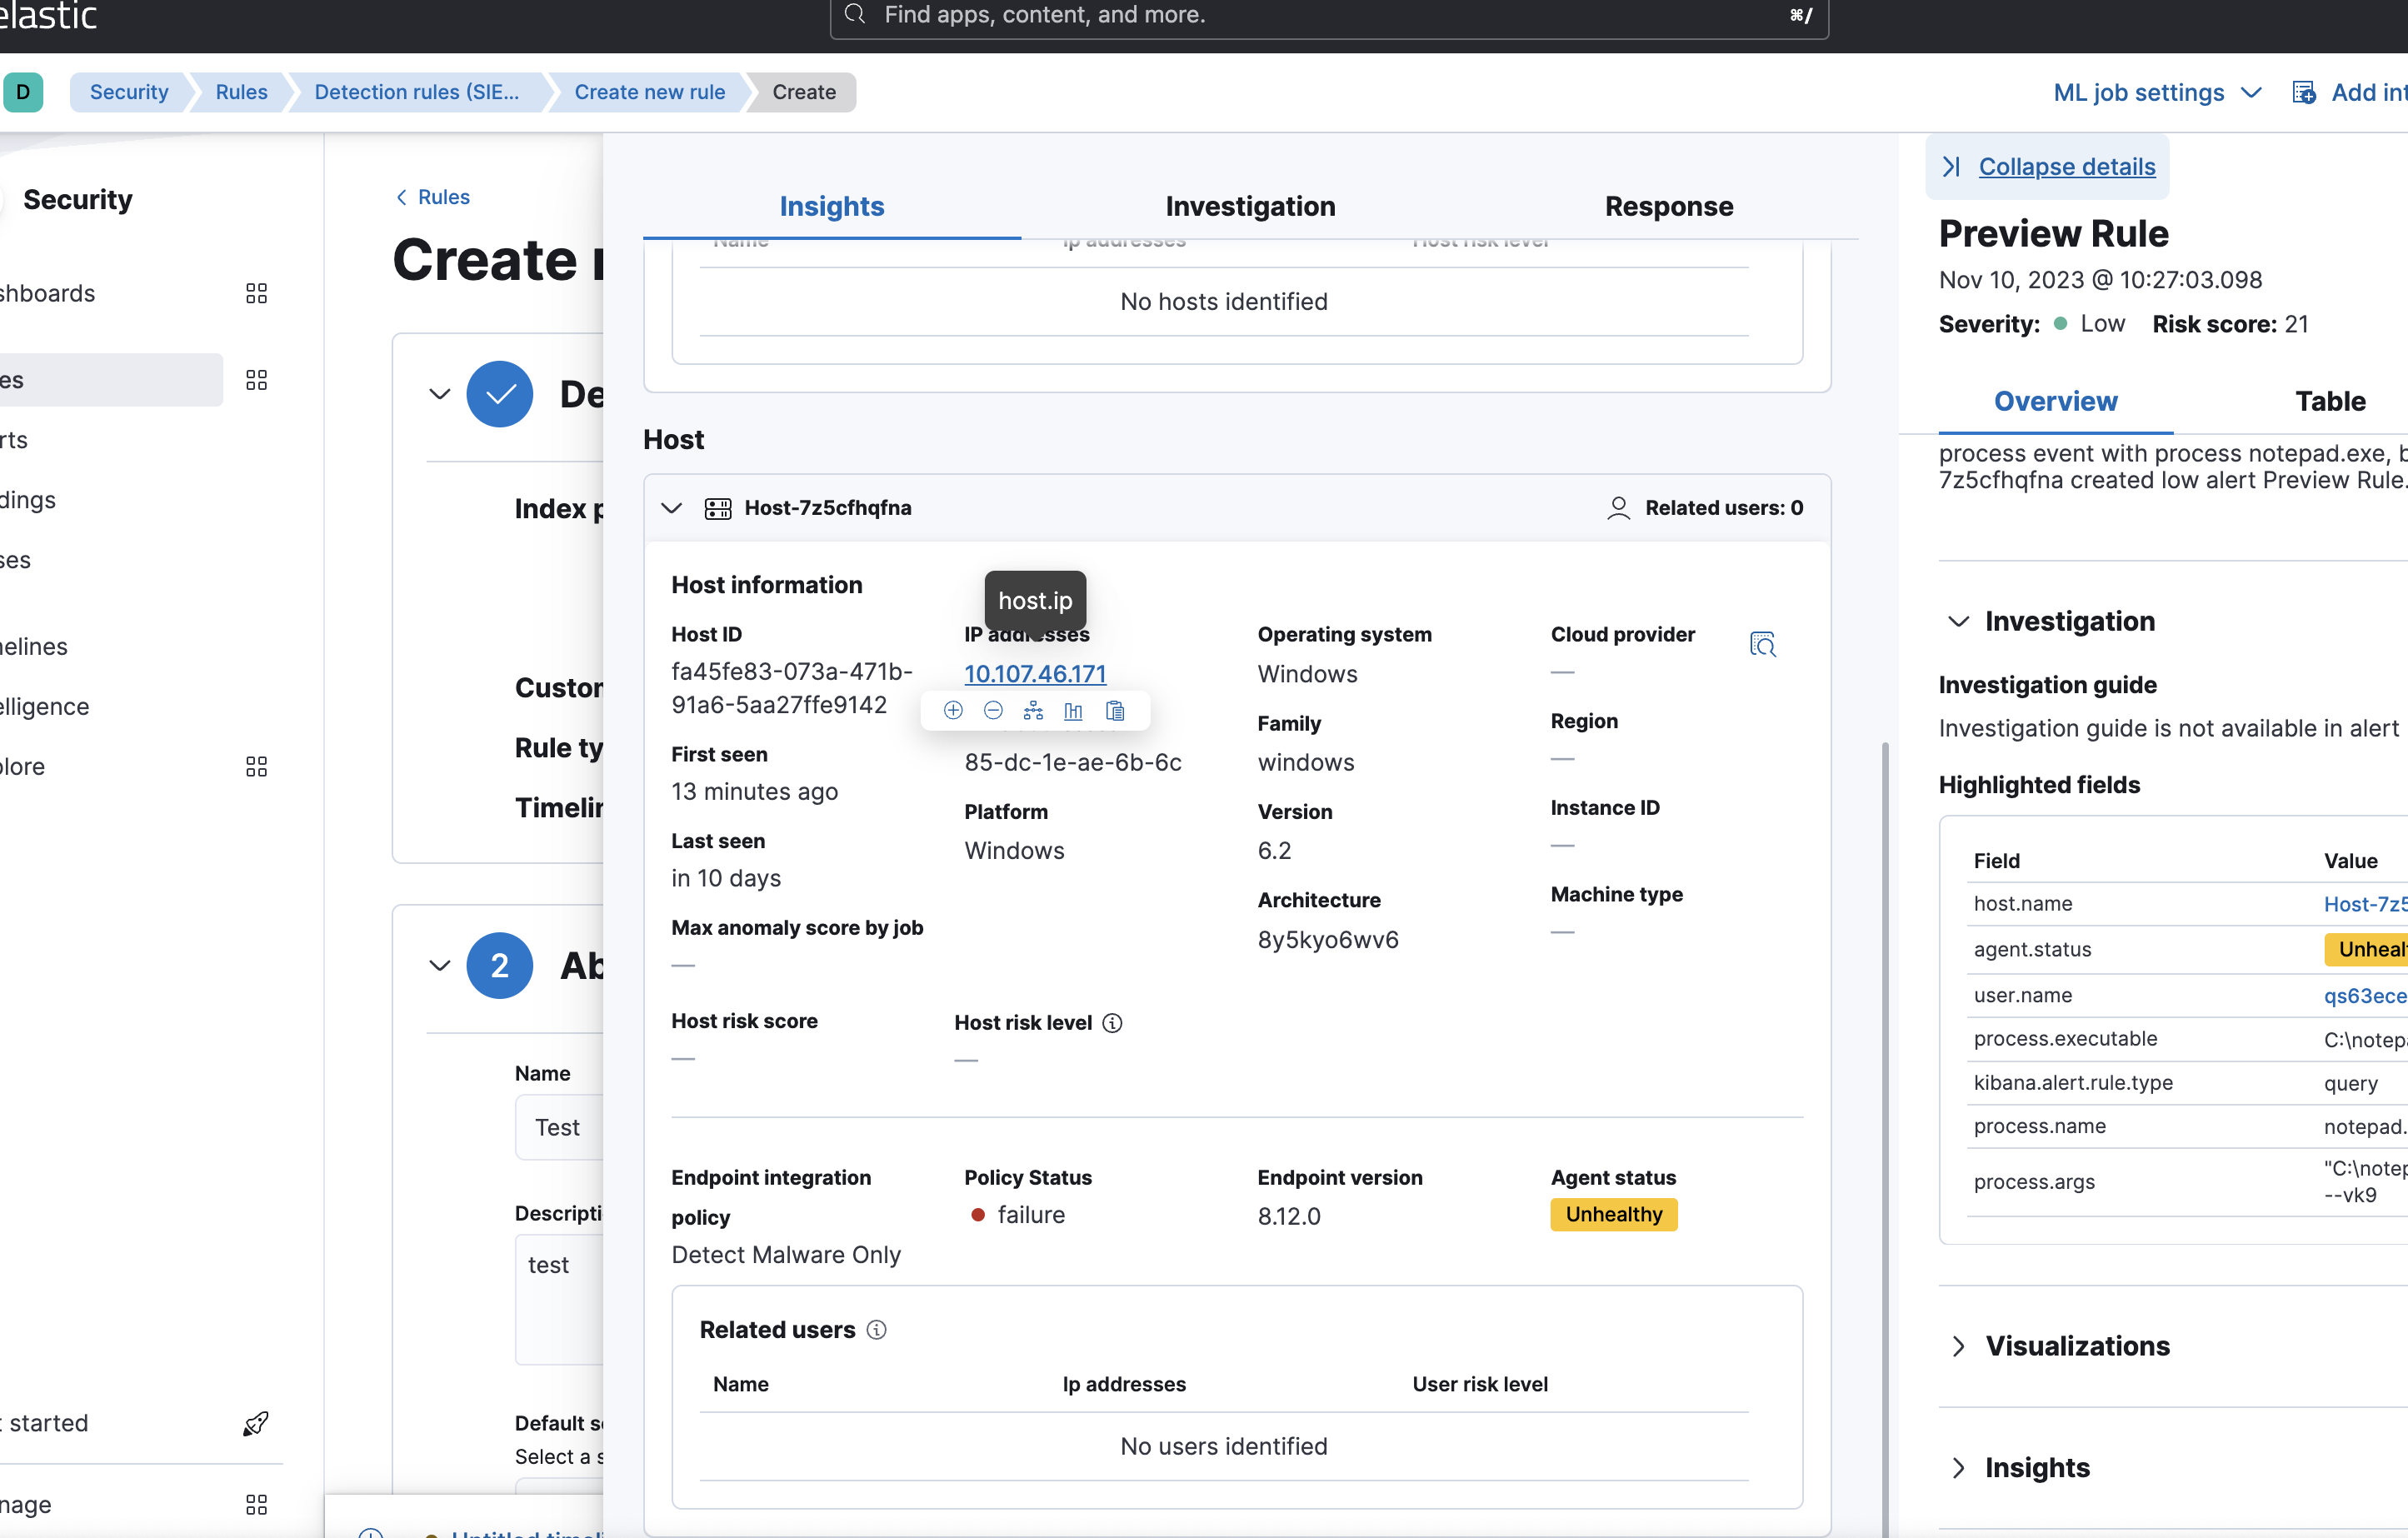Screen dimensions: 2408x1538
Task: Expand the Insights section at the bottom right
Action: (x=1958, y=1467)
